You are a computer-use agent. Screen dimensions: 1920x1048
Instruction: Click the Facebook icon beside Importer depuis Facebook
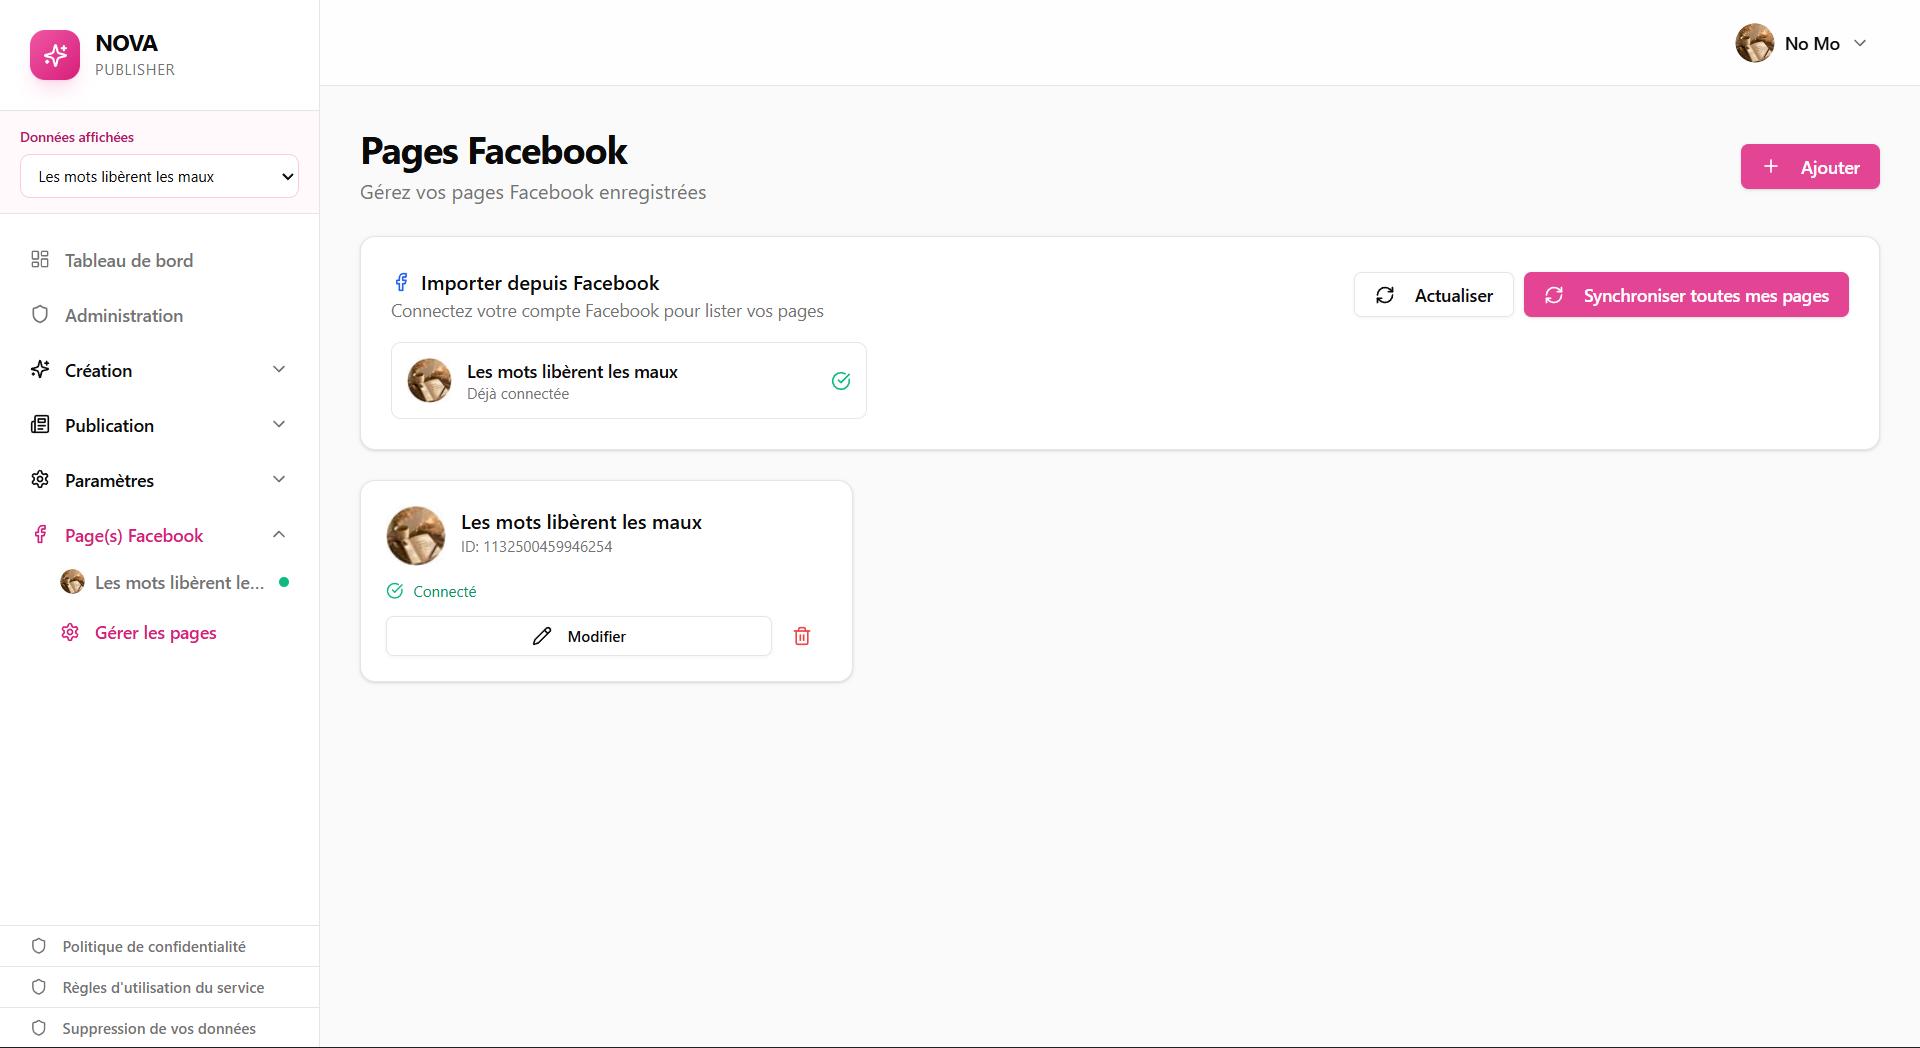401,283
